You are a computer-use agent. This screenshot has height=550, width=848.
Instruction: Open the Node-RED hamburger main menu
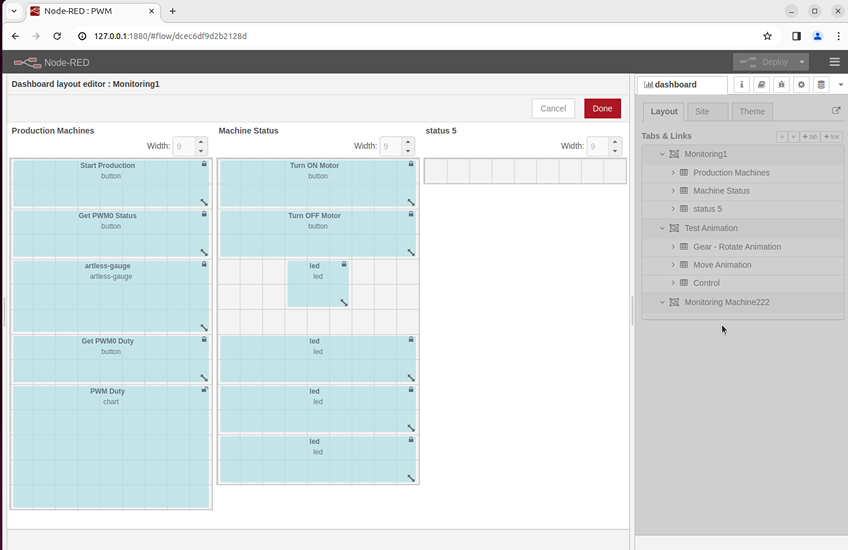click(834, 62)
